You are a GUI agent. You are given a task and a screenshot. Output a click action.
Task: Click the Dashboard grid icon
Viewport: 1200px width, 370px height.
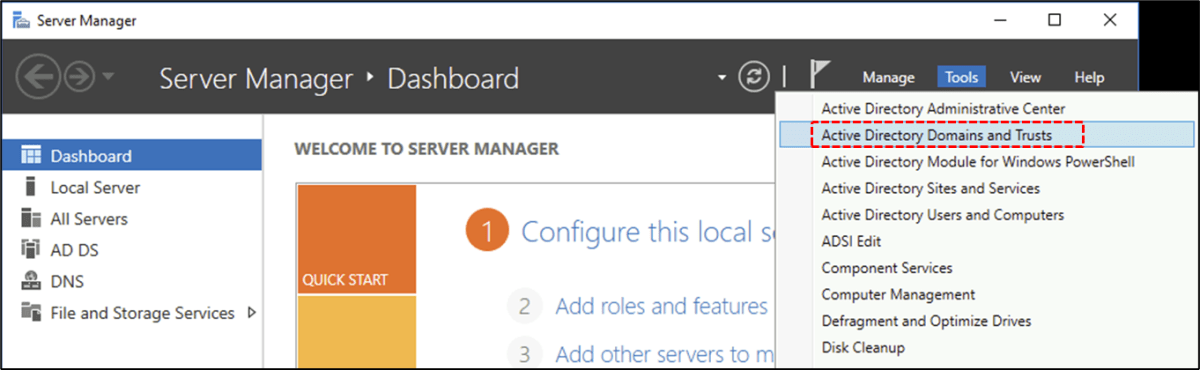(x=31, y=156)
